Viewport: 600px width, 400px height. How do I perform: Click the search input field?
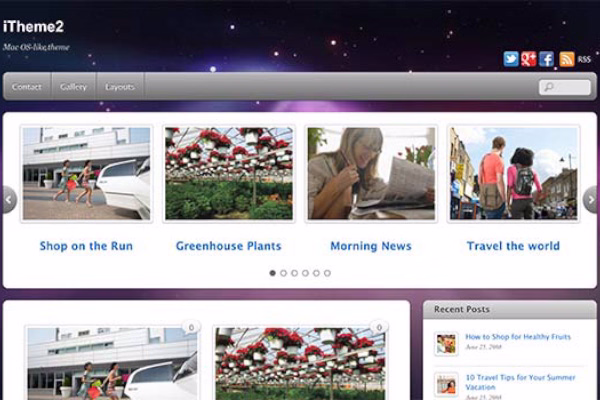click(565, 87)
